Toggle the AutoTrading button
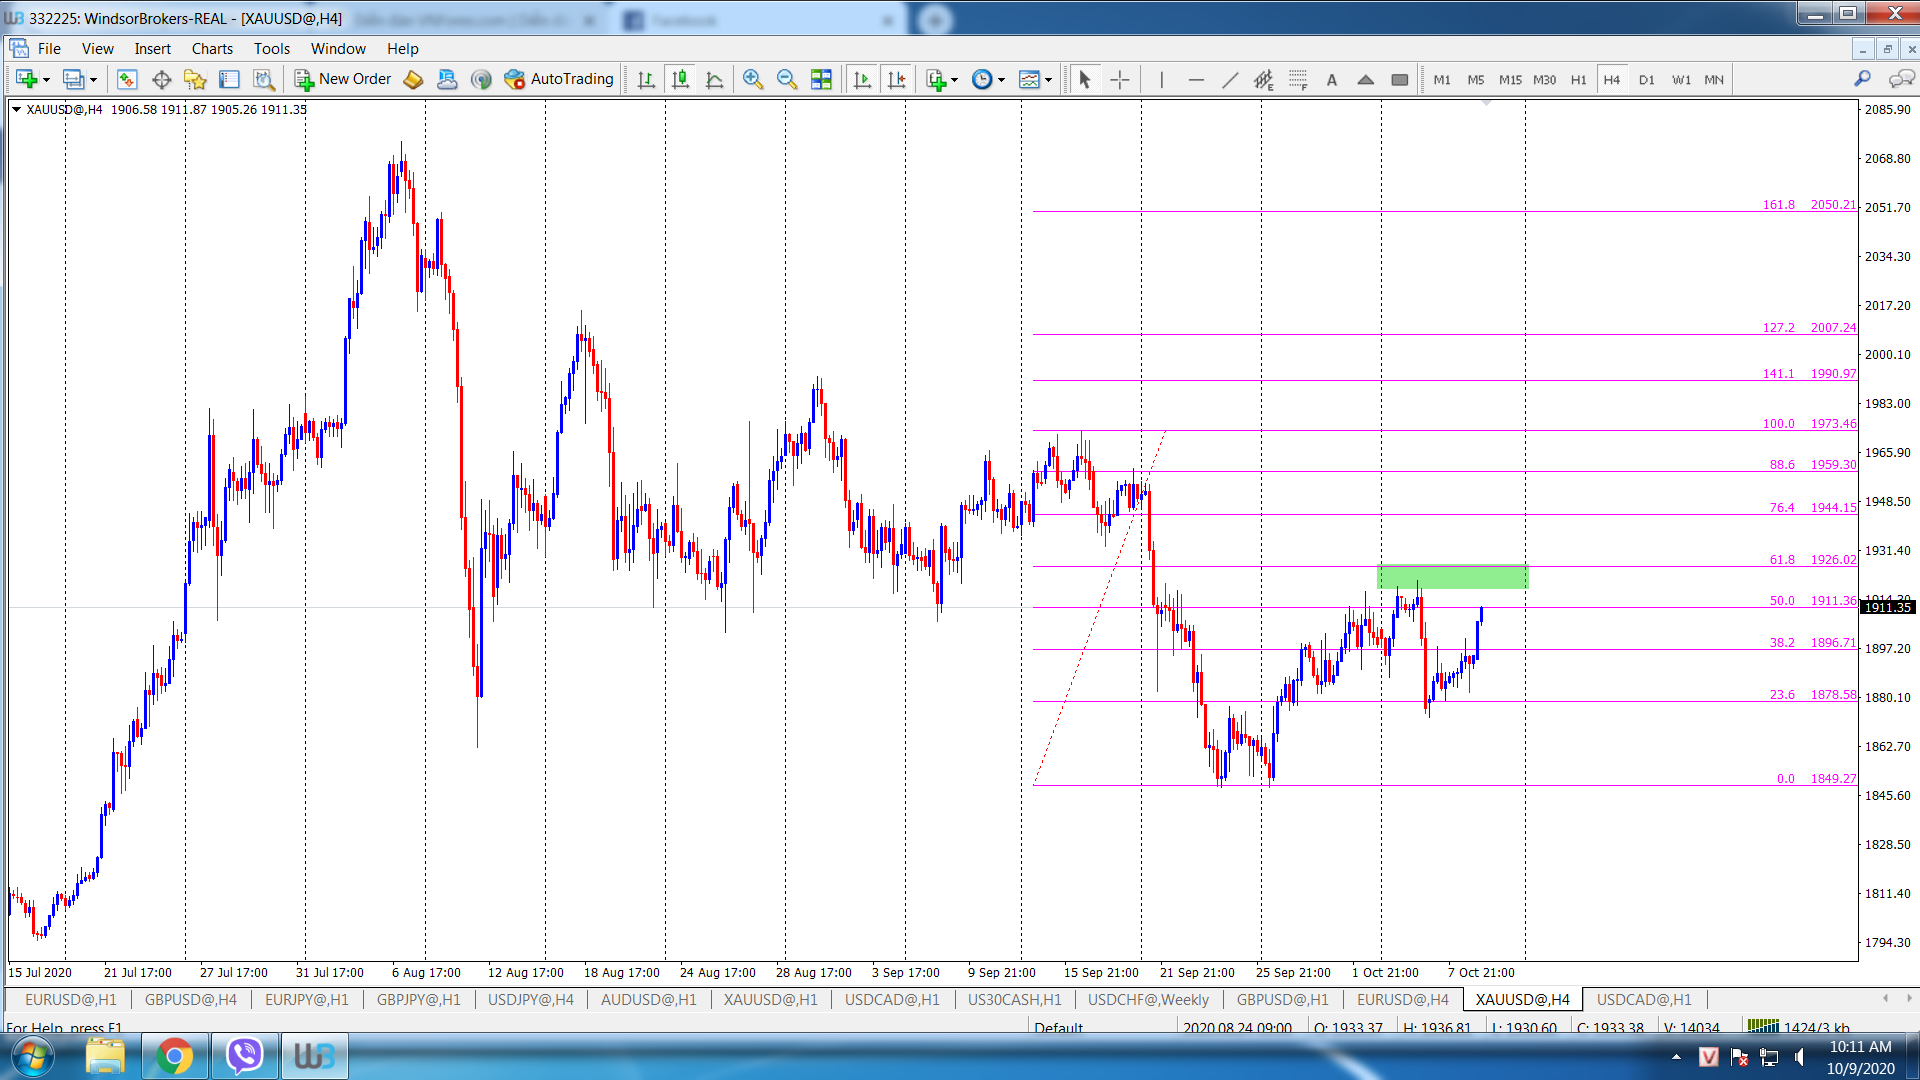 (x=559, y=79)
